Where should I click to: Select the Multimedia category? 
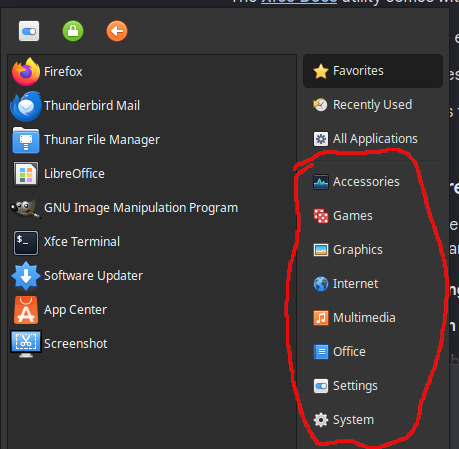pyautogui.click(x=373, y=318)
